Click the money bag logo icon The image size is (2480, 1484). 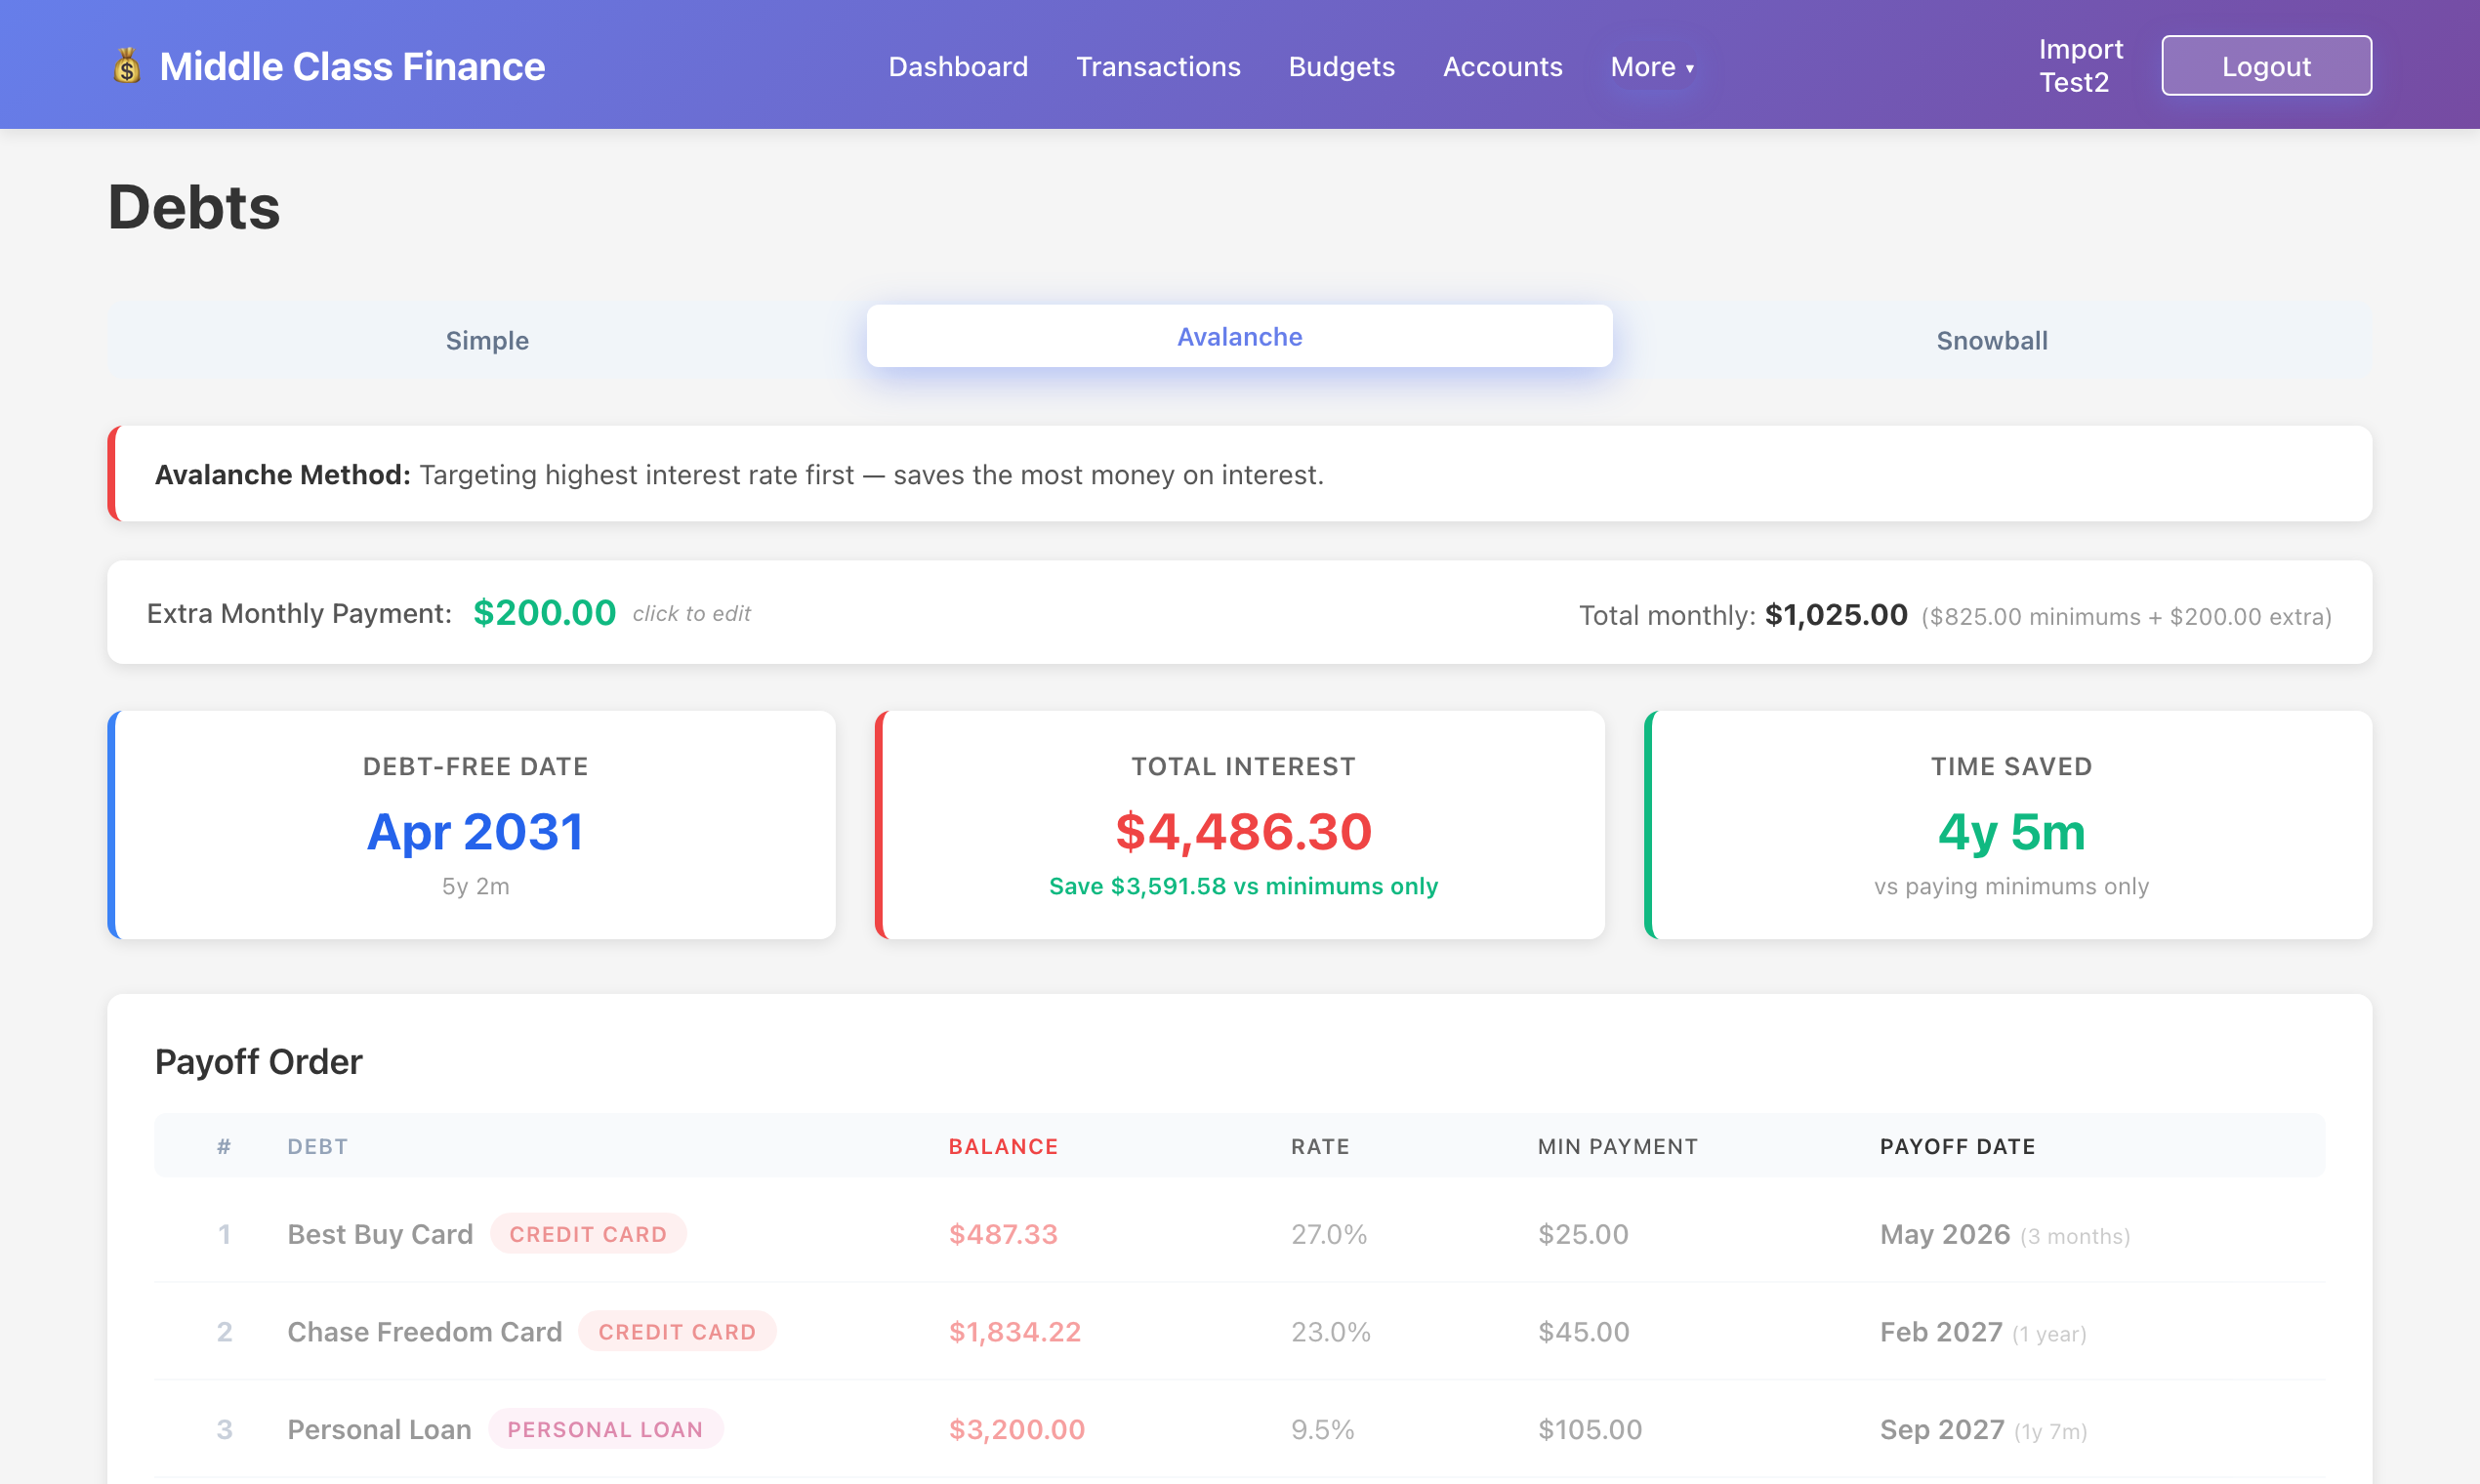click(x=126, y=66)
